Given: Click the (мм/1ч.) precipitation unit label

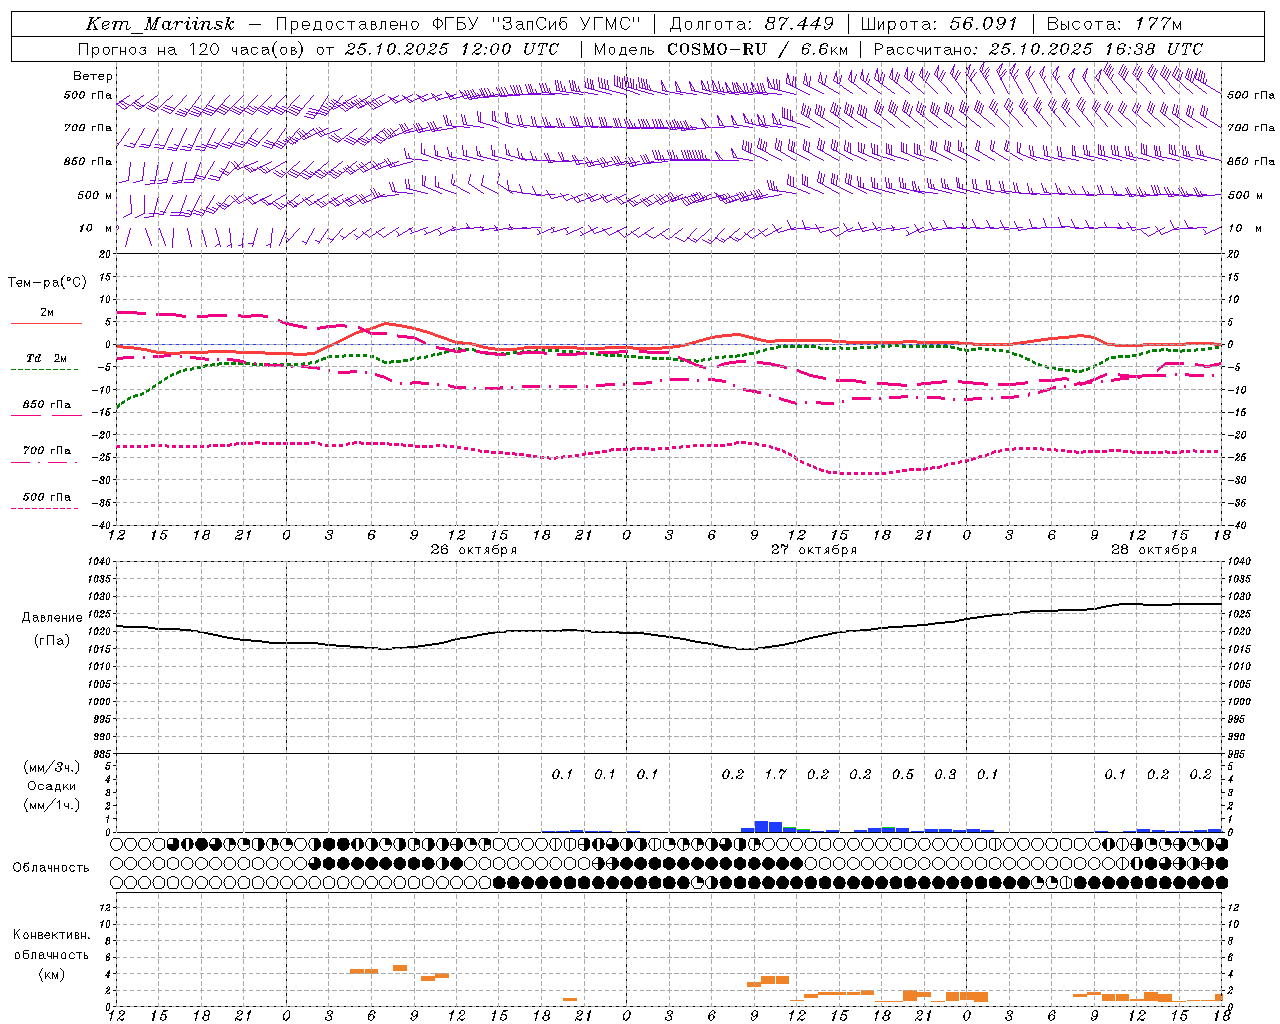Looking at the screenshot, I should coord(52,805).
